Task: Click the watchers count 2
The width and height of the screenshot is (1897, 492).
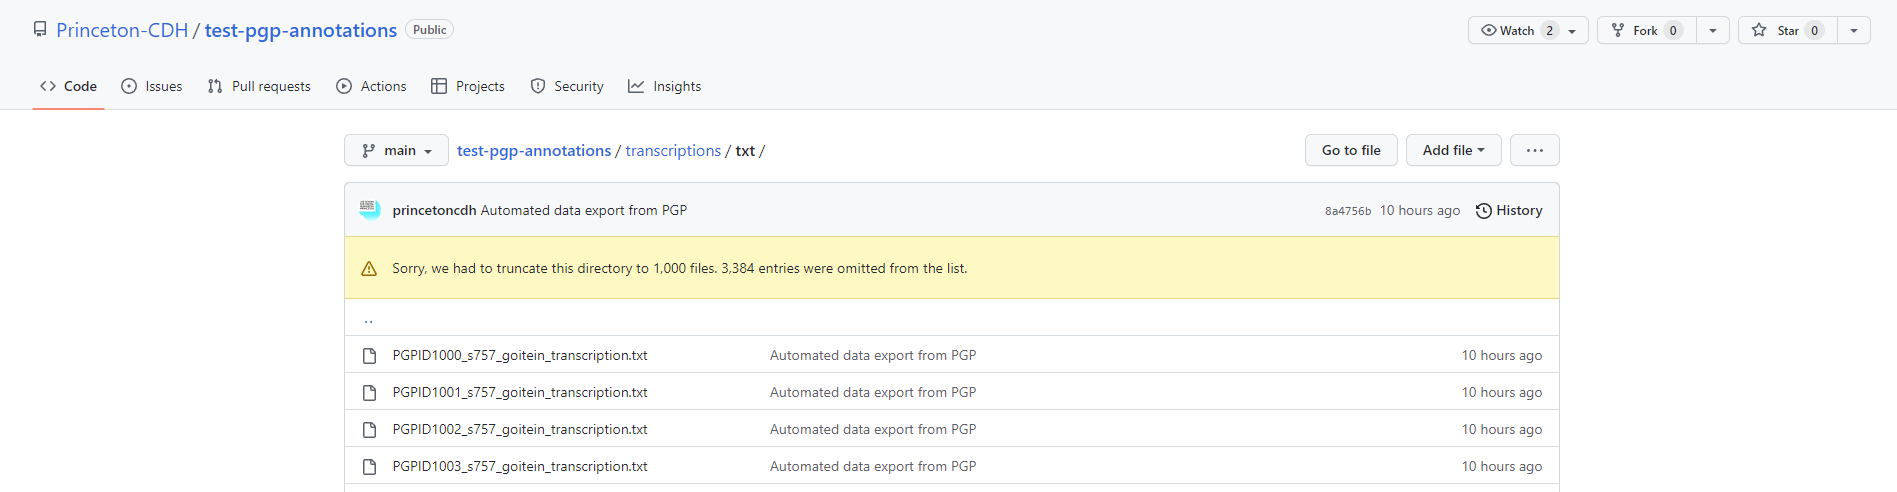Action: pyautogui.click(x=1550, y=30)
